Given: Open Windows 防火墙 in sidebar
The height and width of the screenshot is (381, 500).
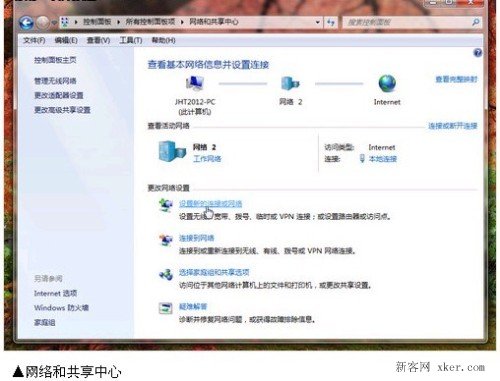Looking at the screenshot, I should coord(61,308).
